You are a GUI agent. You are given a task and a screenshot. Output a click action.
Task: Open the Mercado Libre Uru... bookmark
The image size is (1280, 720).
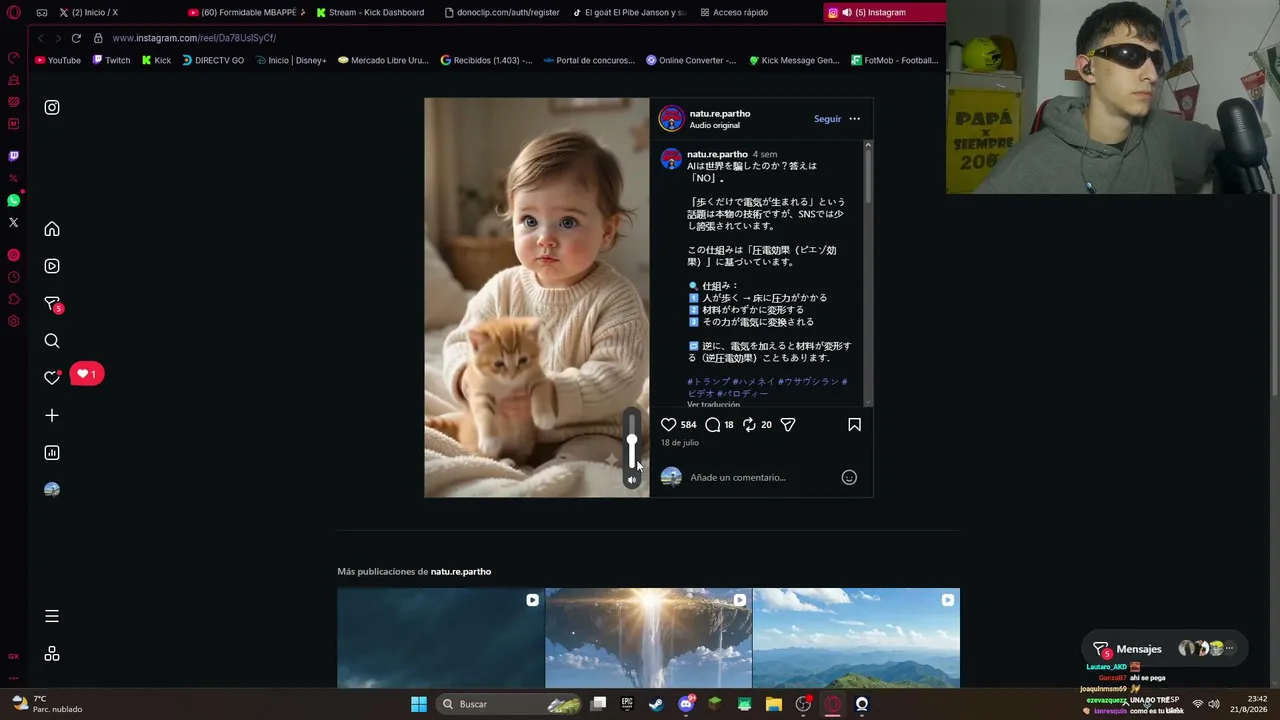(x=383, y=60)
